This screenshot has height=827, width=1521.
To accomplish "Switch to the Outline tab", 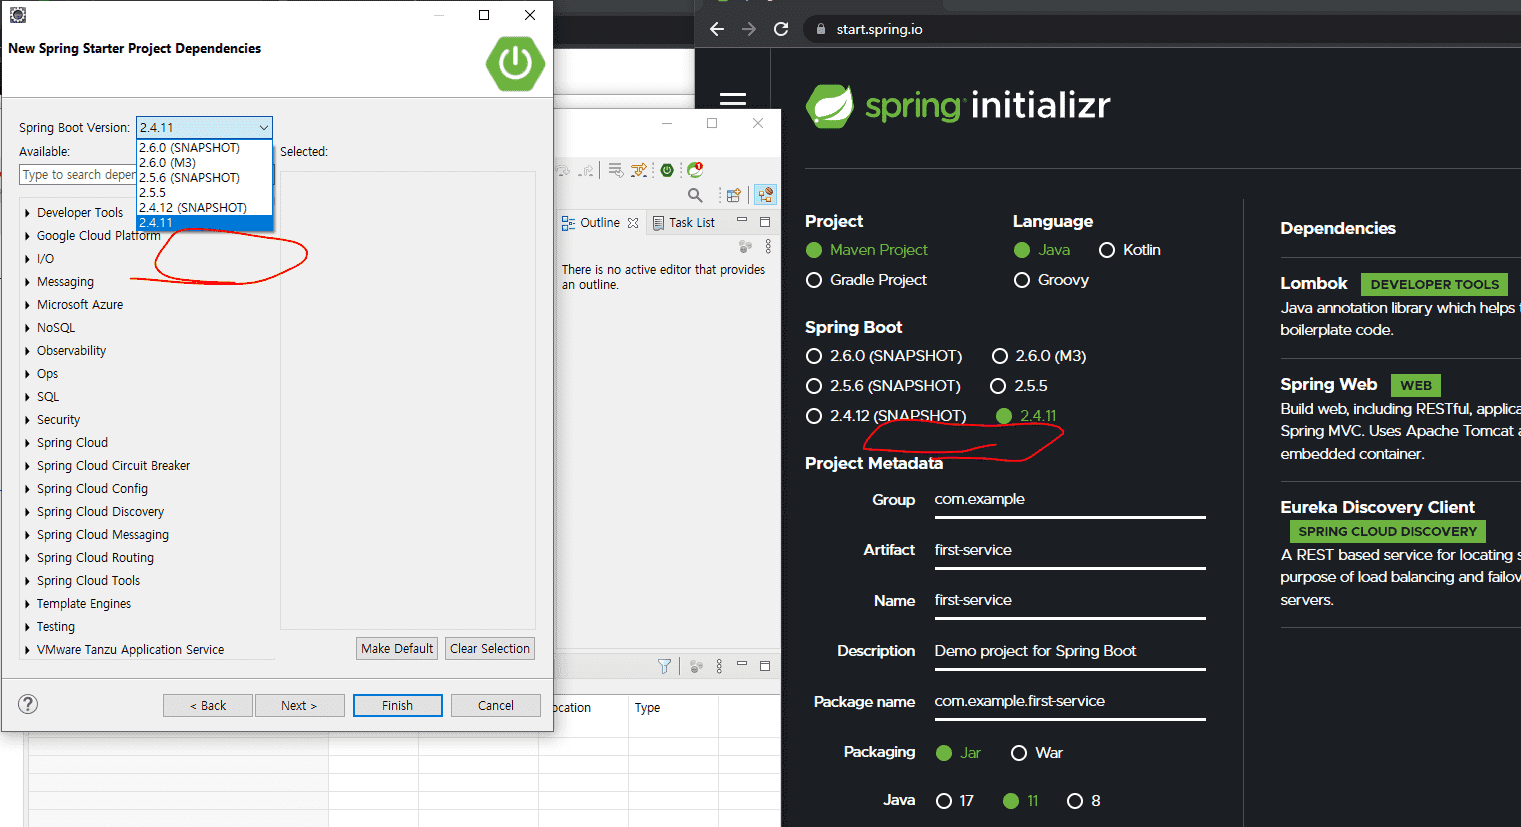I will pos(599,223).
